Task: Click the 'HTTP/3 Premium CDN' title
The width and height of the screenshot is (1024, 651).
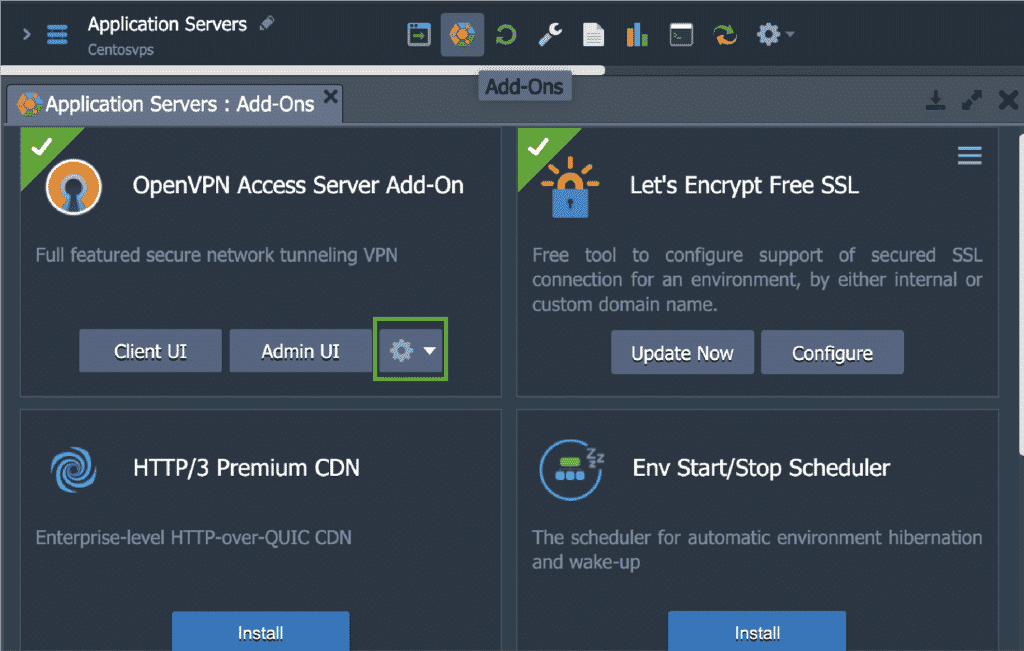Action: (x=246, y=468)
